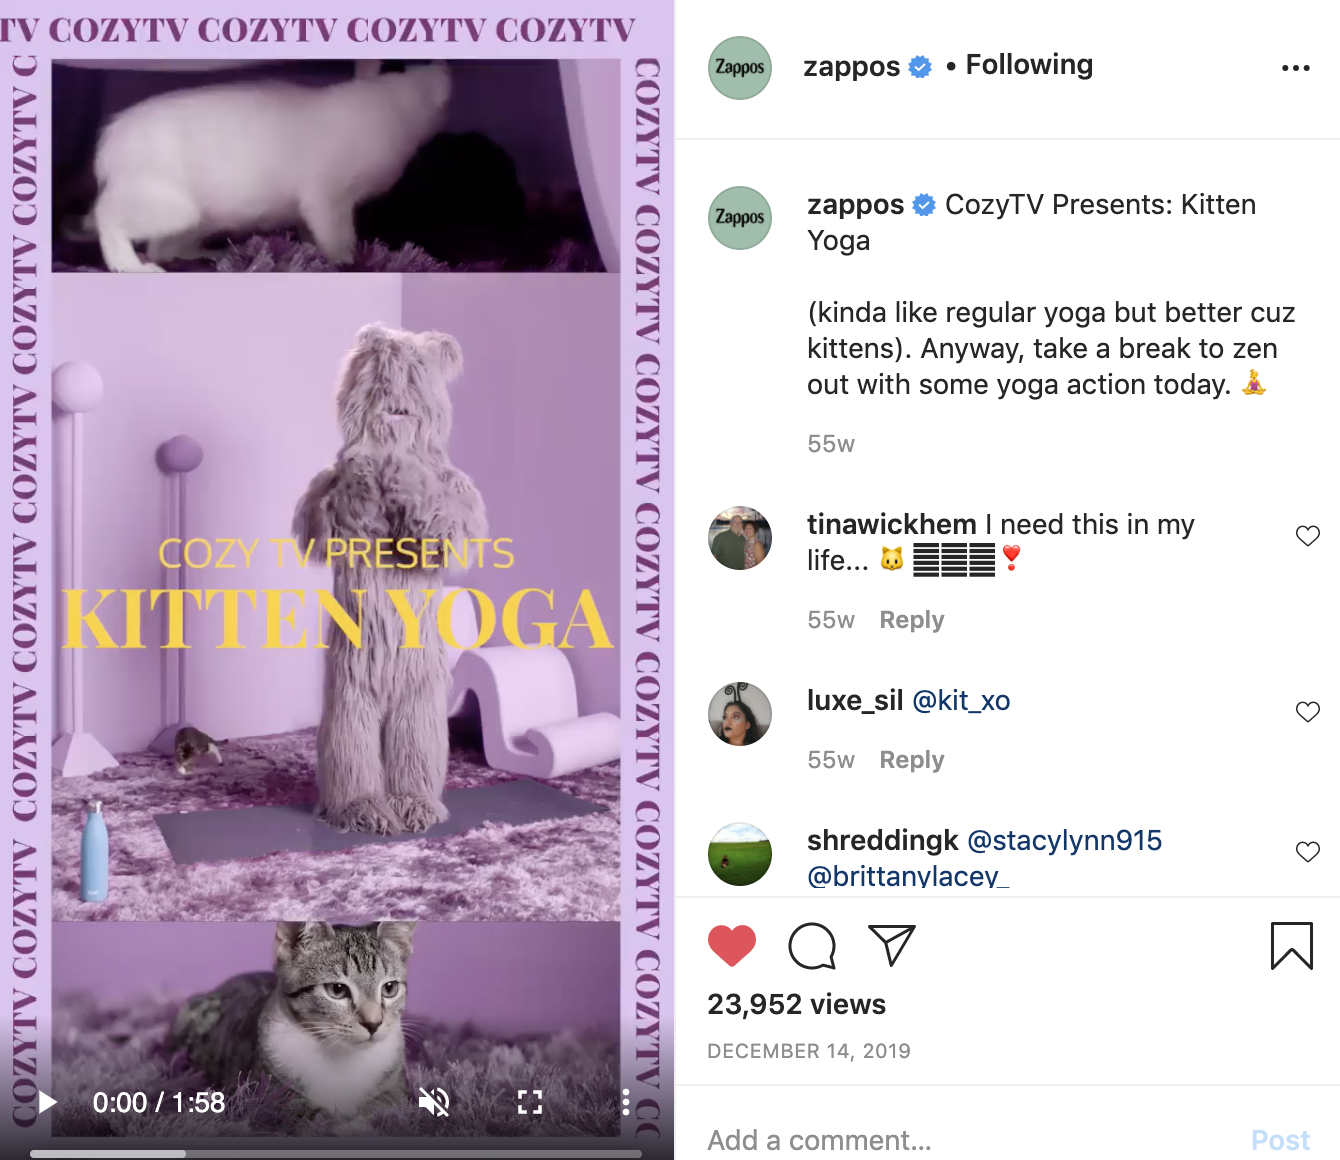Unmute the video sound
Viewport: 1340px width, 1160px height.
click(434, 1102)
